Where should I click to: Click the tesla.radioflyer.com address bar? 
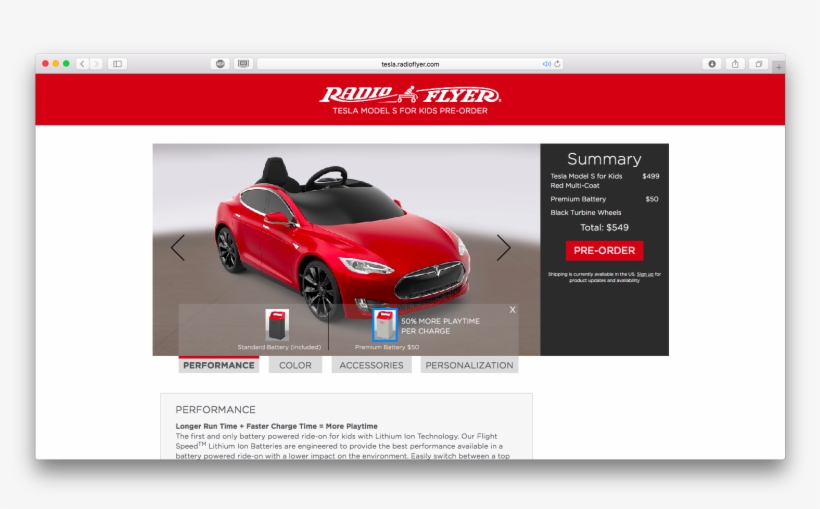tap(410, 64)
